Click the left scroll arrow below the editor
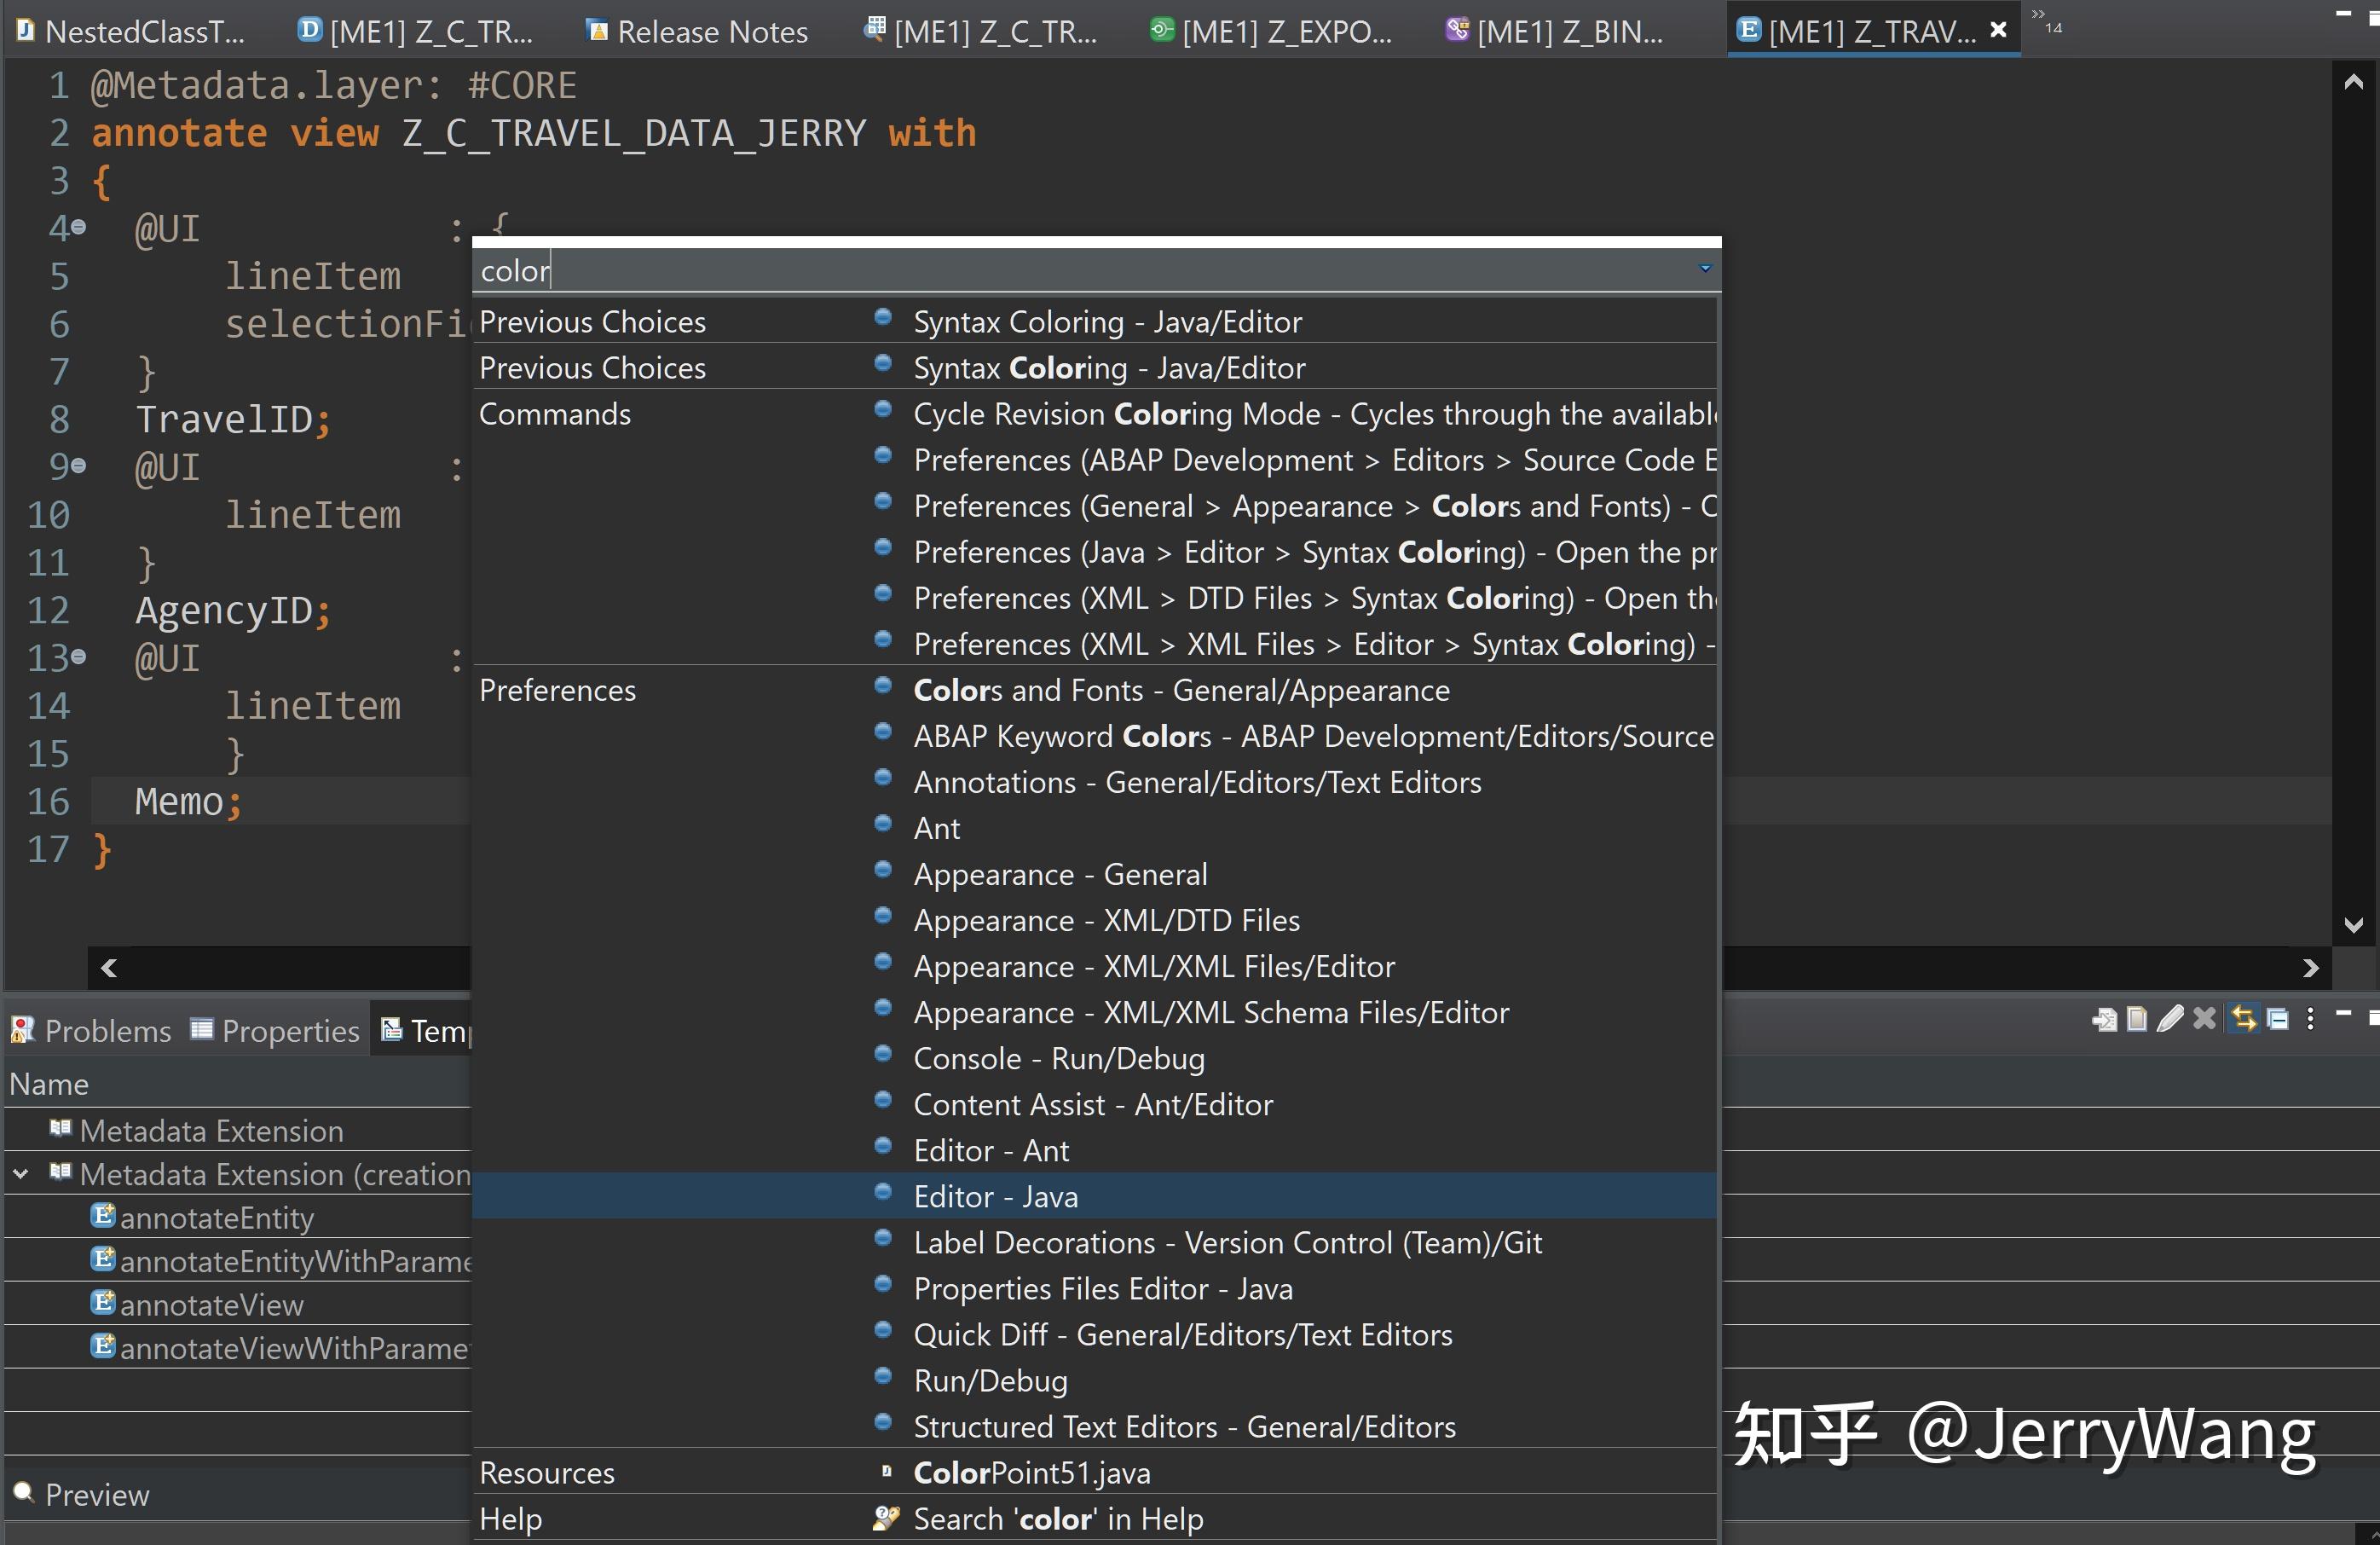This screenshot has width=2380, height=1545. coord(110,968)
